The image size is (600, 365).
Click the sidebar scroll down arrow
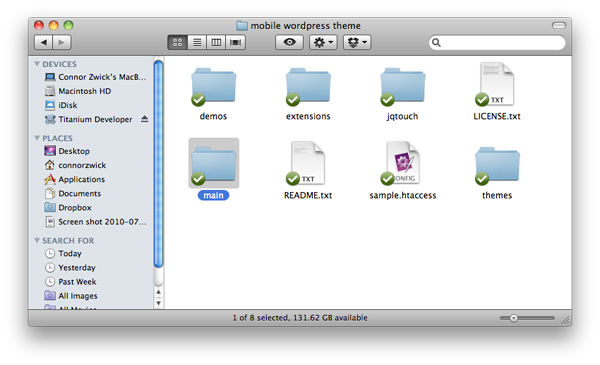158,303
